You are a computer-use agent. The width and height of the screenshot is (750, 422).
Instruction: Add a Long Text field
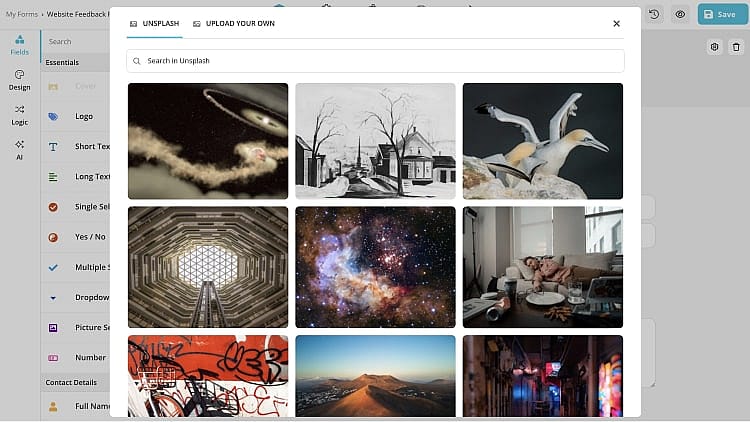click(76, 177)
